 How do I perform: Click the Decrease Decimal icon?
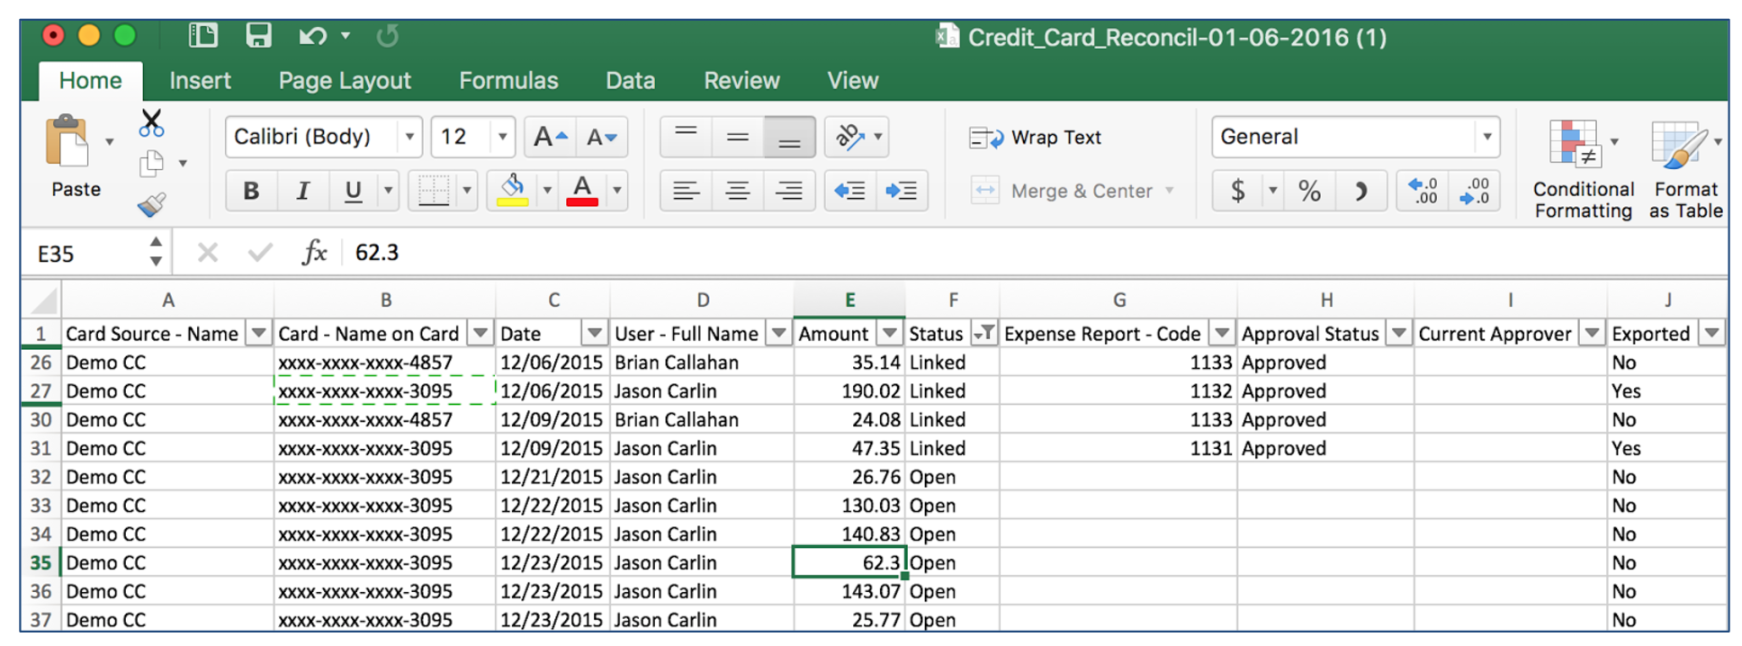tap(1474, 190)
